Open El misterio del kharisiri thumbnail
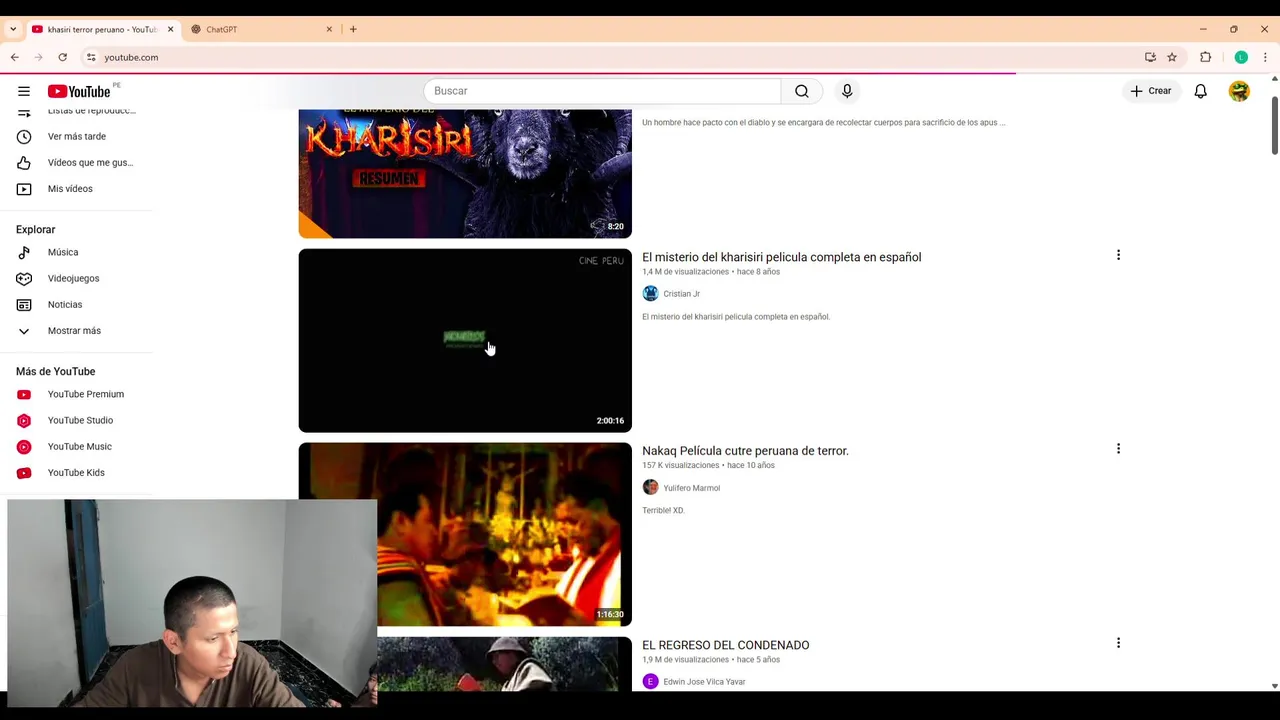The image size is (1280, 720). pos(465,340)
